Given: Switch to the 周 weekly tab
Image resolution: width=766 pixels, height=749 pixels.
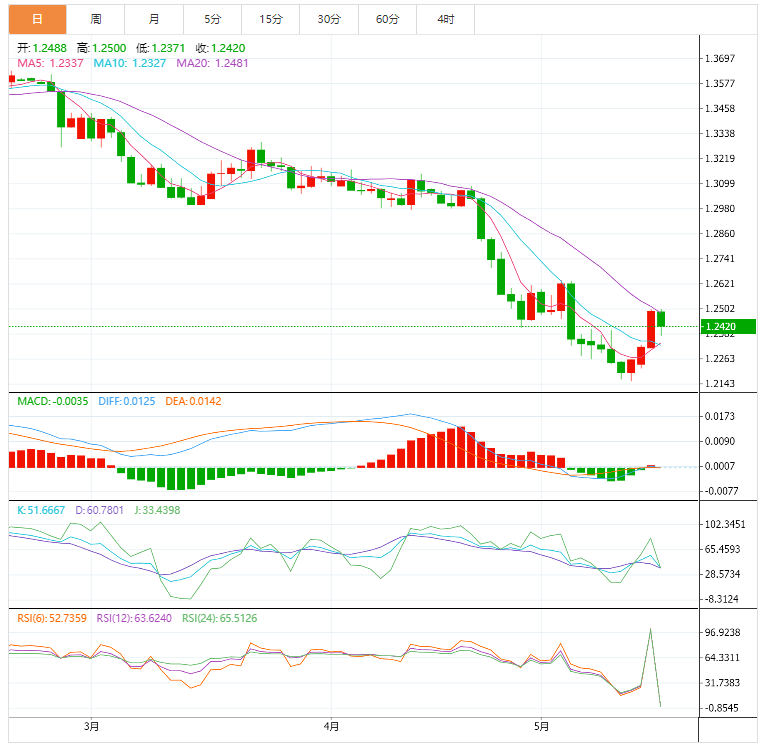Looking at the screenshot, I should (x=96, y=19).
